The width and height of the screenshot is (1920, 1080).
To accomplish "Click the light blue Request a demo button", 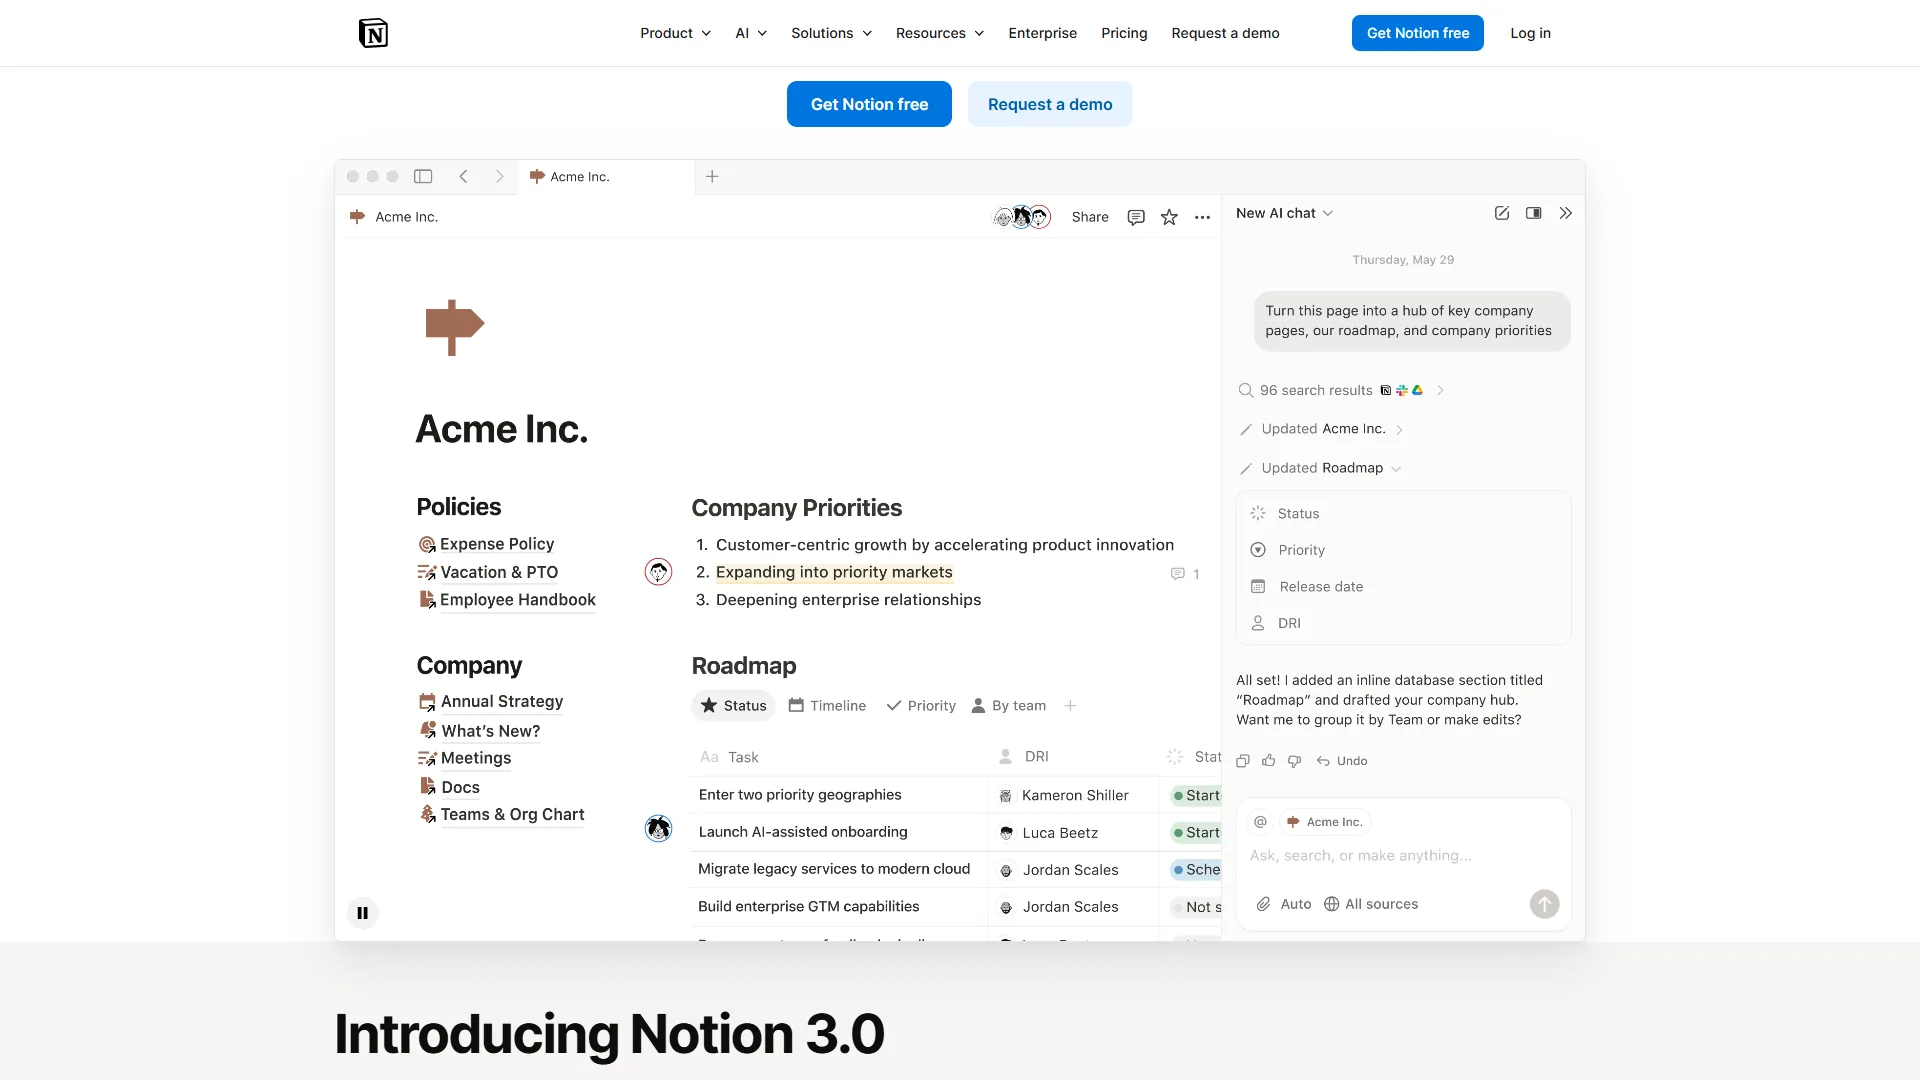I will (x=1050, y=104).
